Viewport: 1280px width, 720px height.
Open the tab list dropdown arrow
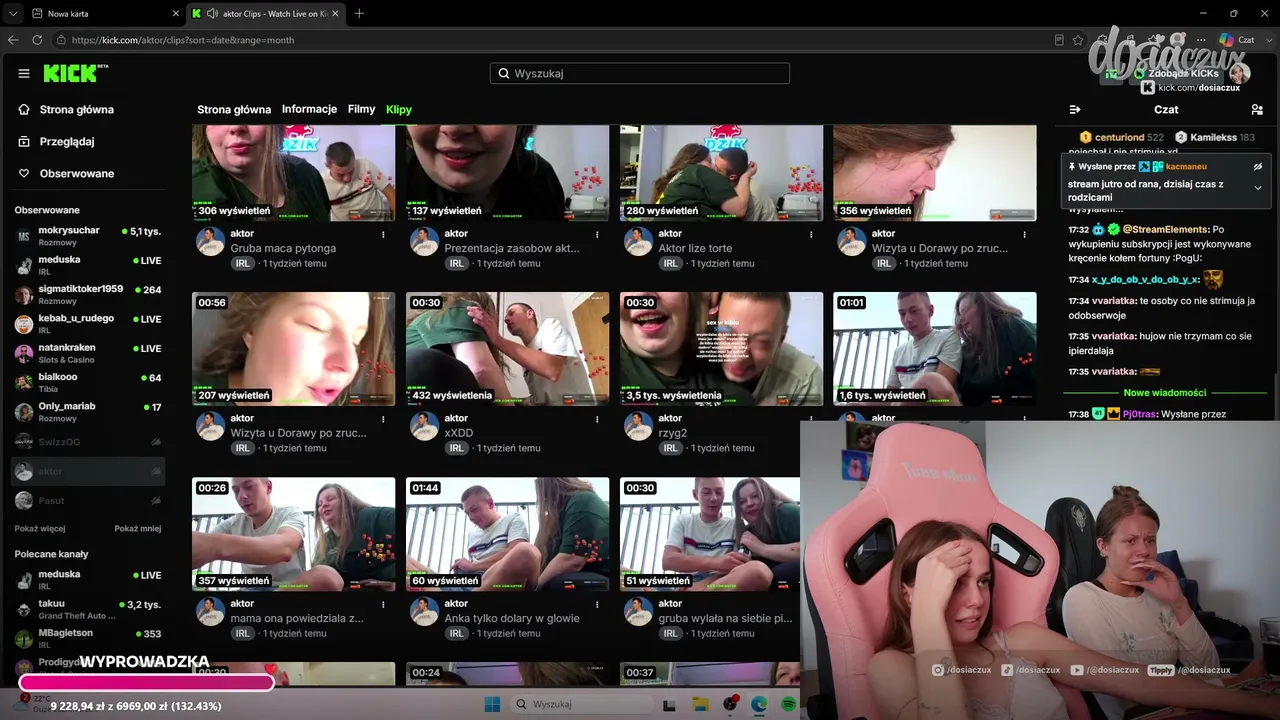[13, 13]
